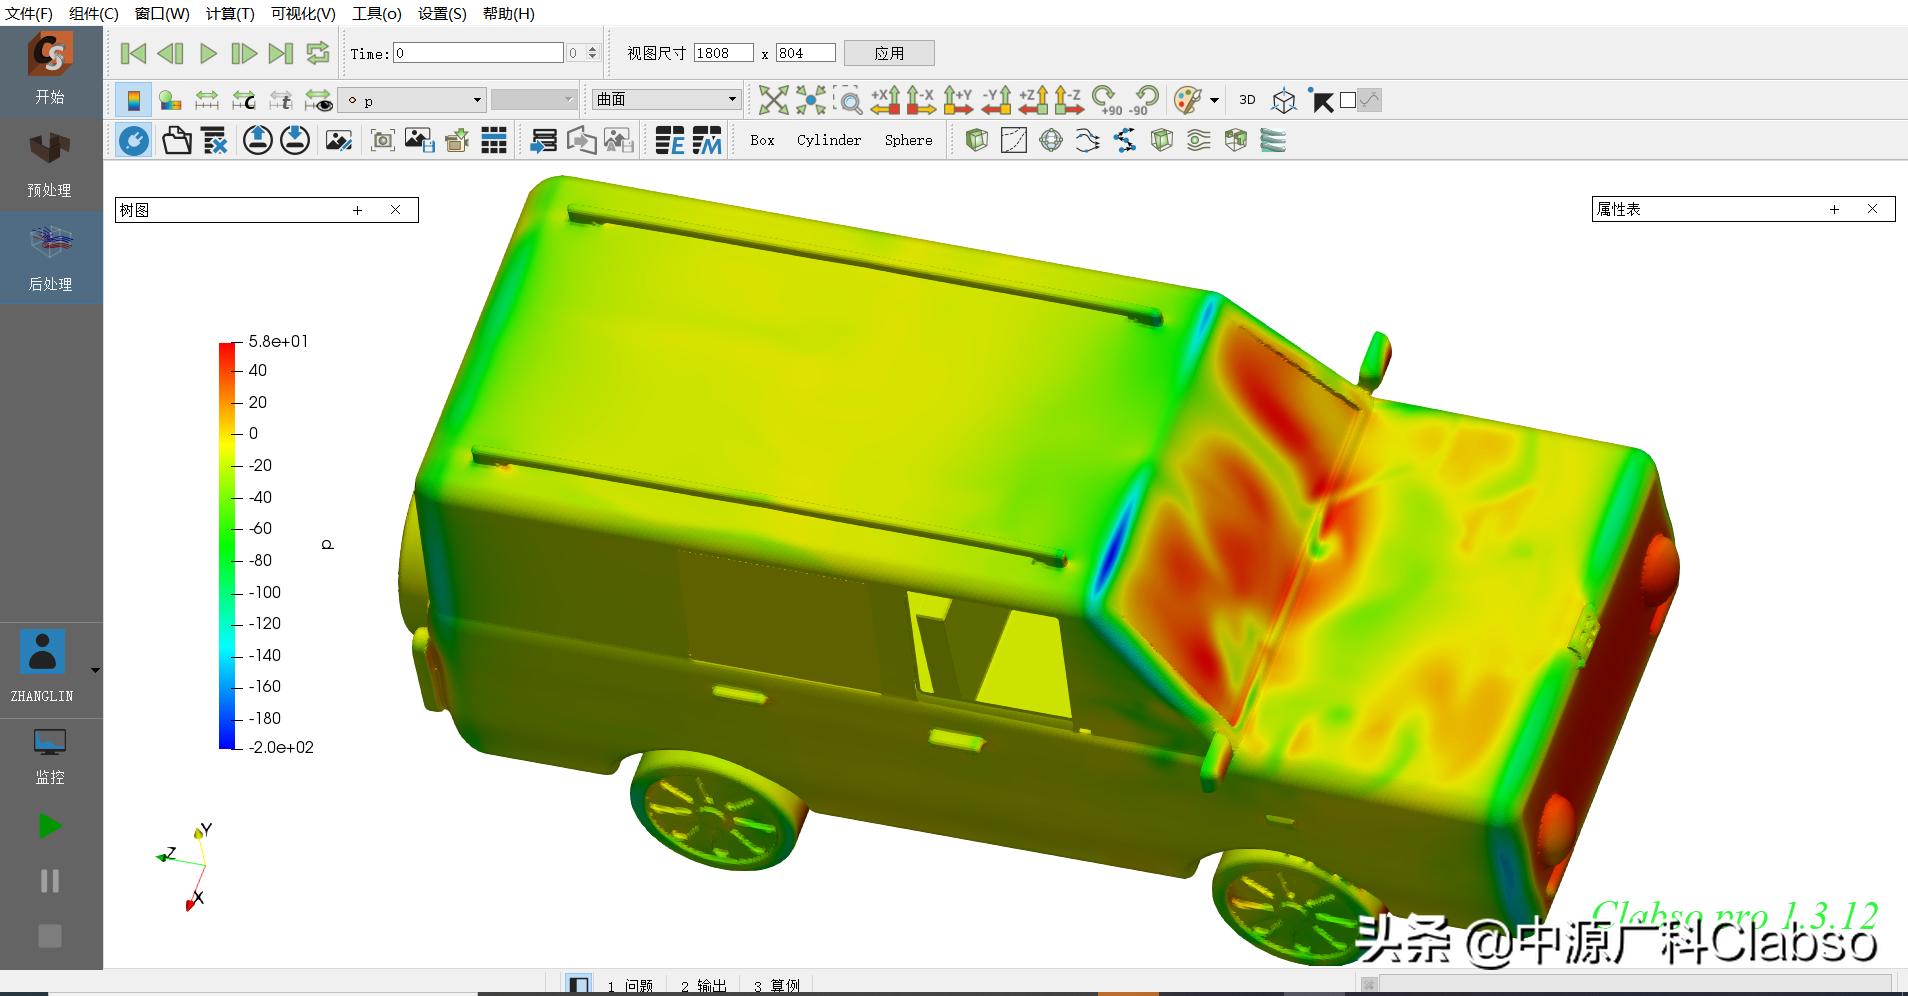
Task: Select the Sphere source button
Action: coord(908,141)
